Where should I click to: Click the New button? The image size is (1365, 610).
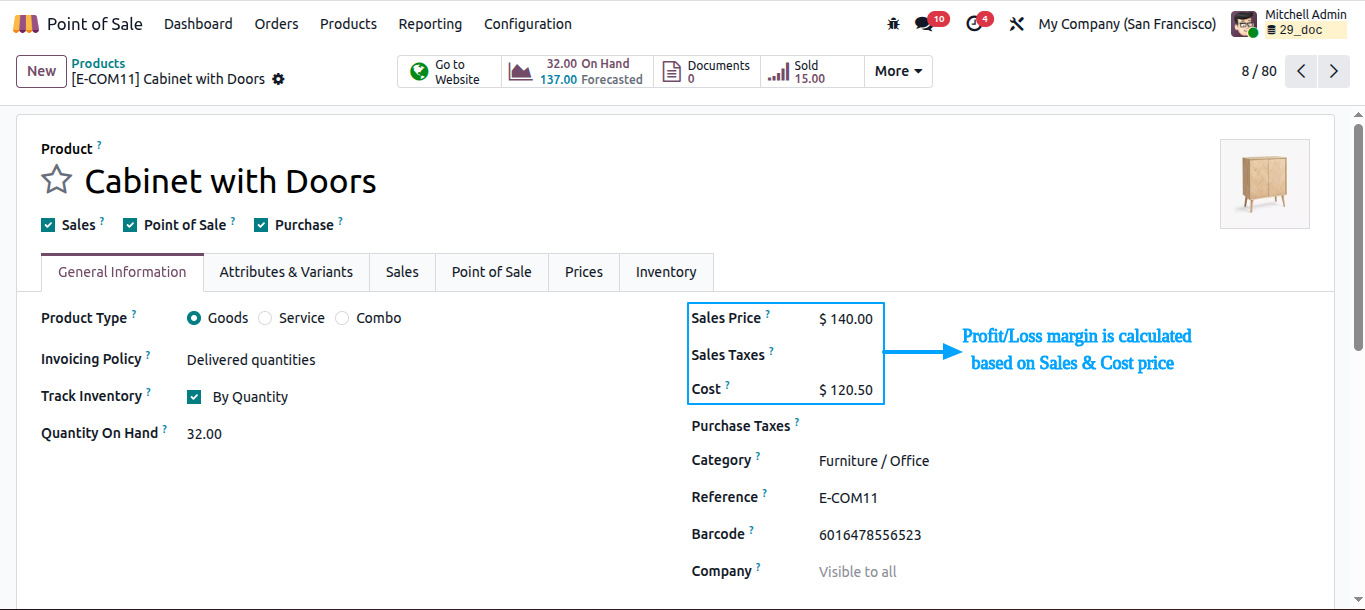(x=41, y=71)
